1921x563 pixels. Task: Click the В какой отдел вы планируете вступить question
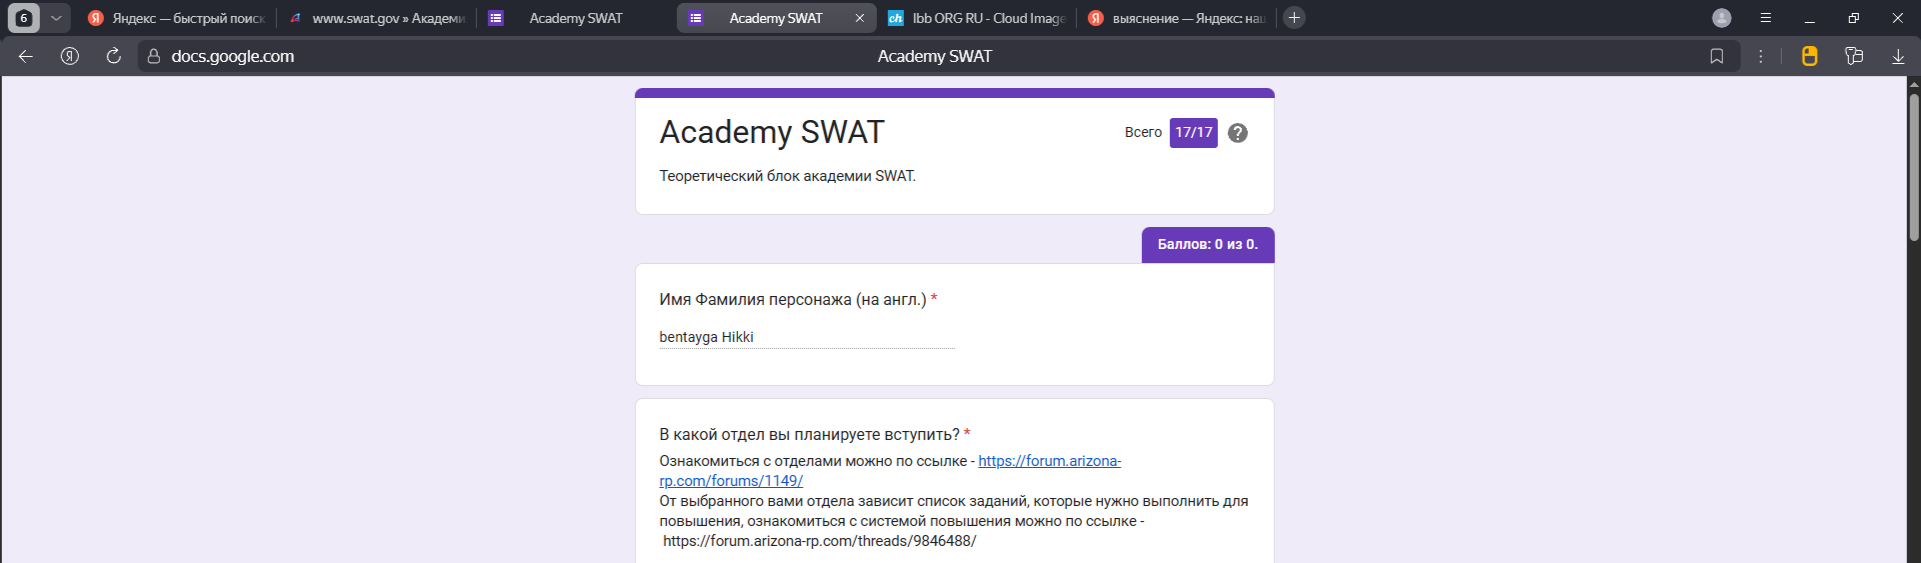coord(809,434)
